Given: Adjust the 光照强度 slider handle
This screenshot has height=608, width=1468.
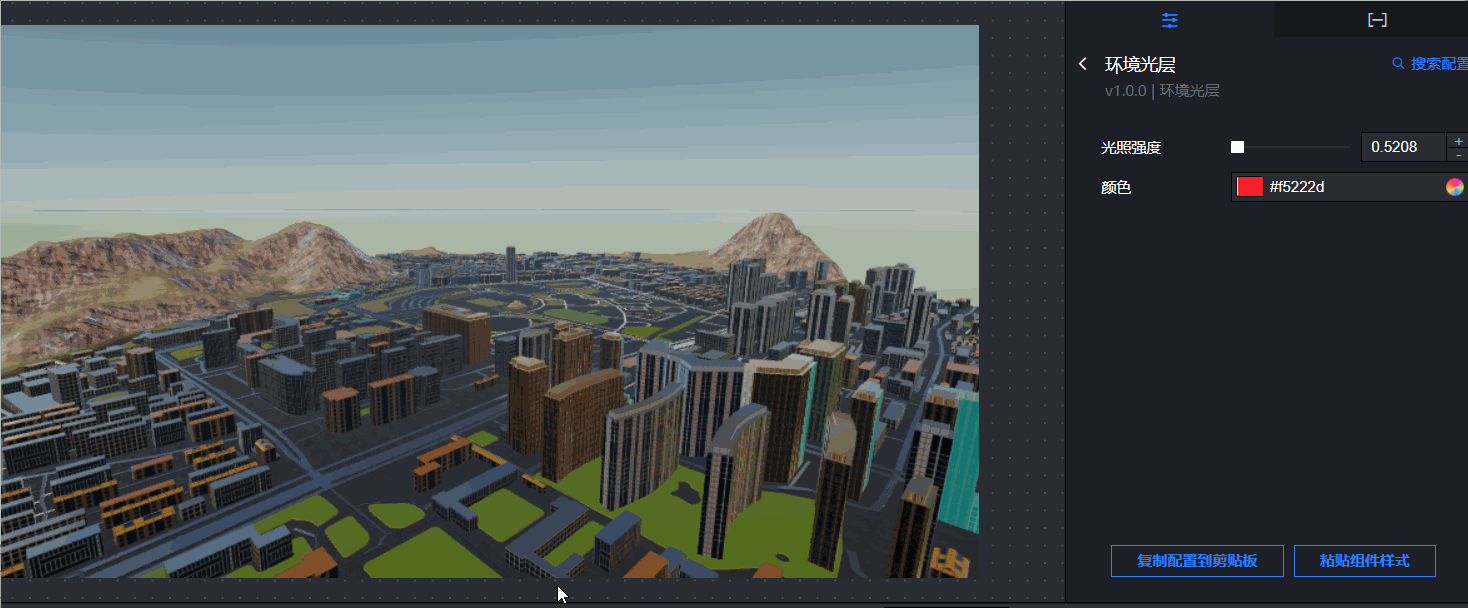Looking at the screenshot, I should click(x=1237, y=147).
